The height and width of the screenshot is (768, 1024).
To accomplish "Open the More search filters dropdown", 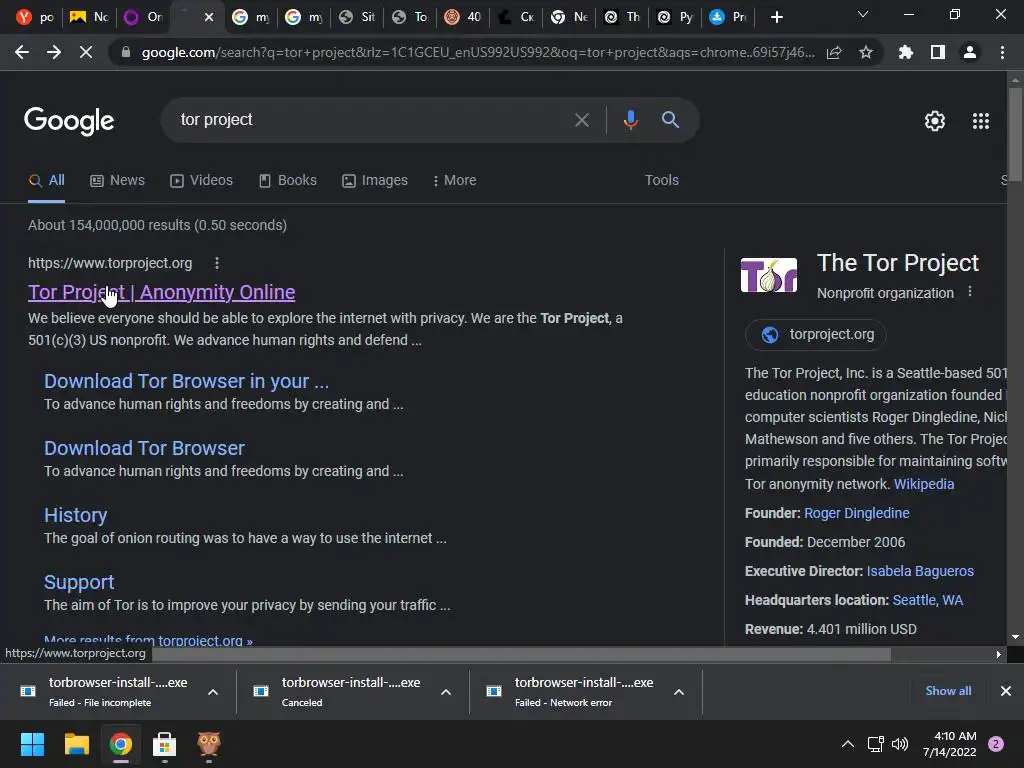I will click(x=454, y=180).
